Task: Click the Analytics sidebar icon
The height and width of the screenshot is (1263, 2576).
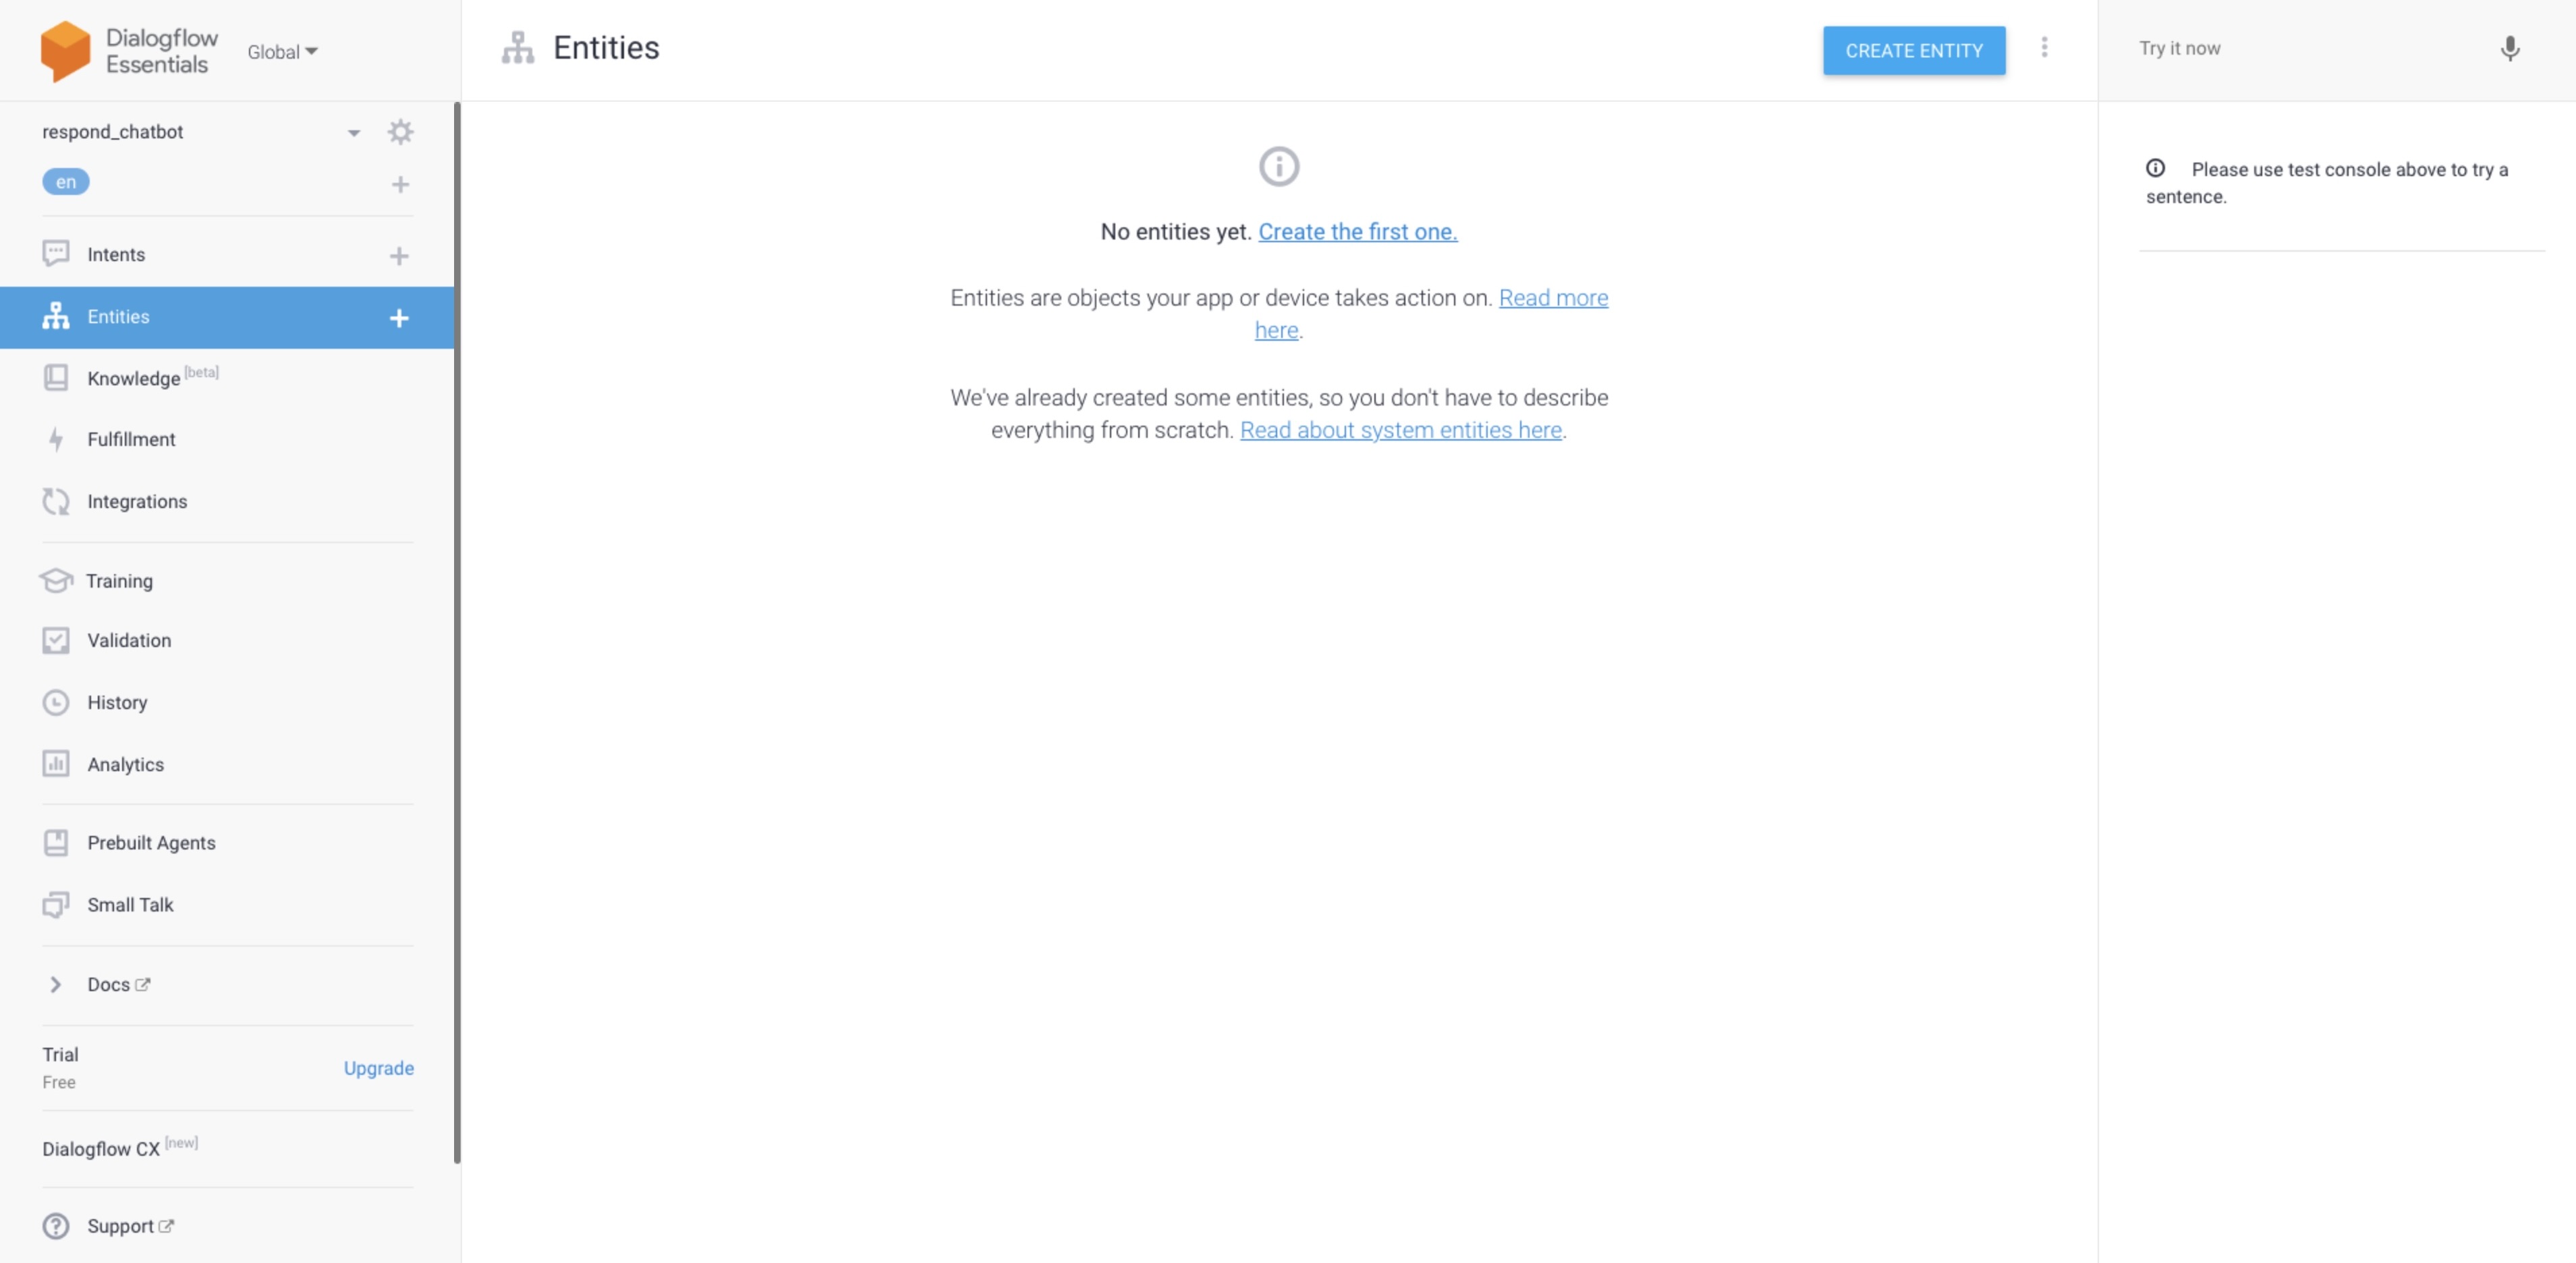Action: [54, 764]
